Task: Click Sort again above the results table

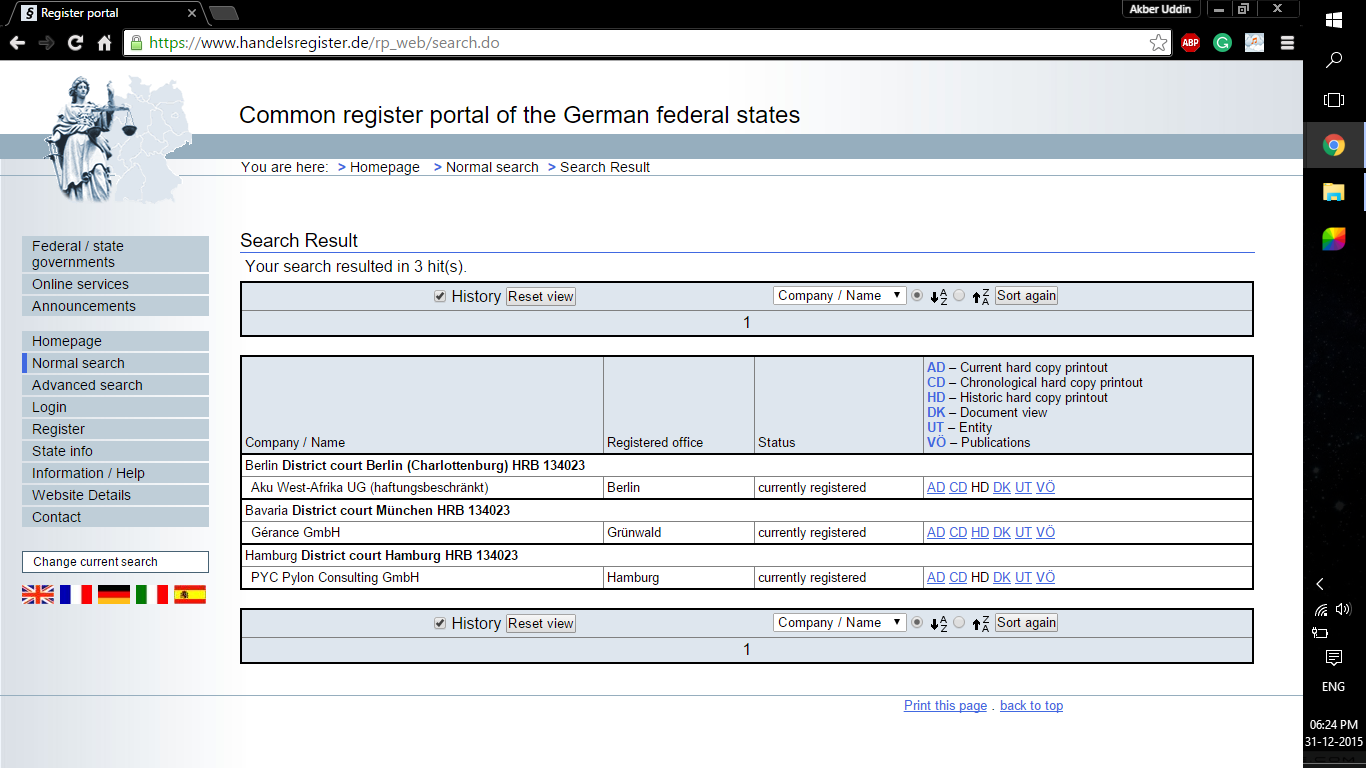Action: [1026, 296]
